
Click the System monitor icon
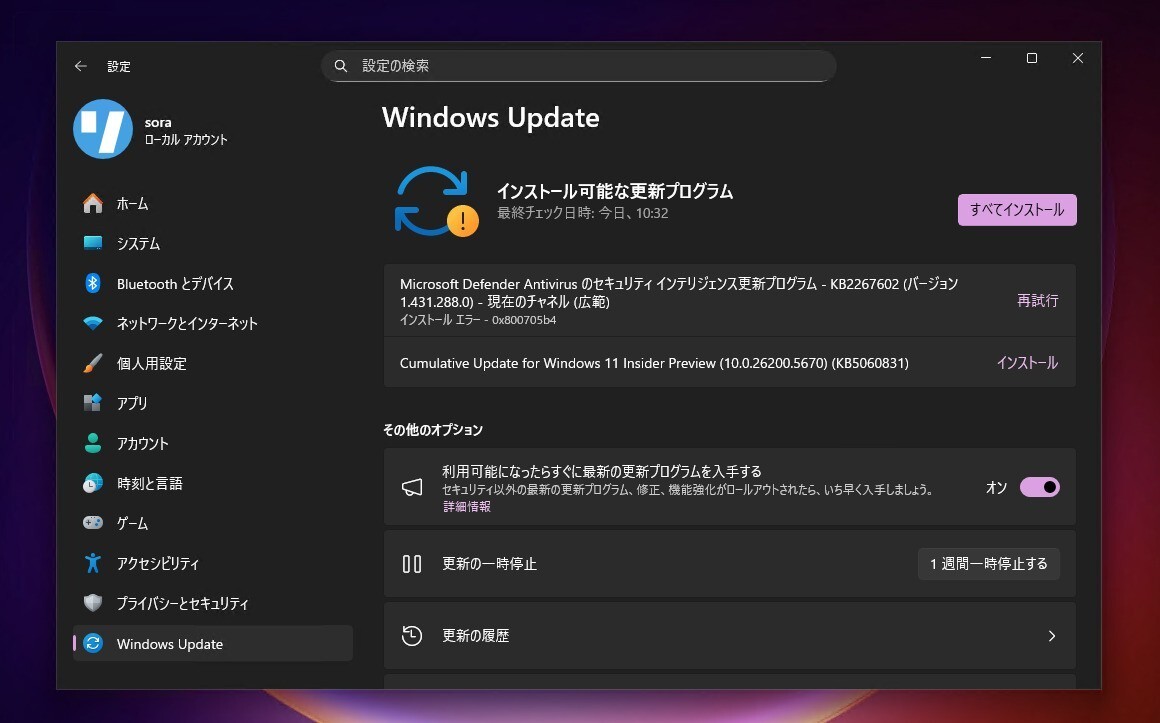tap(92, 243)
